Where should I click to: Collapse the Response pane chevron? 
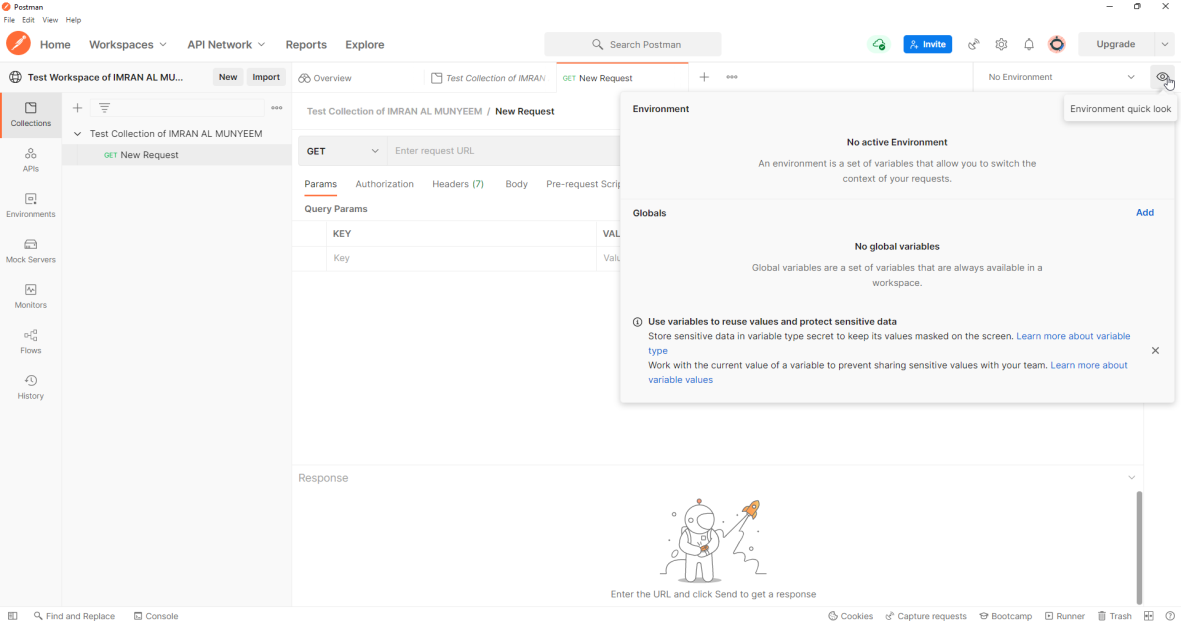coord(1131,478)
